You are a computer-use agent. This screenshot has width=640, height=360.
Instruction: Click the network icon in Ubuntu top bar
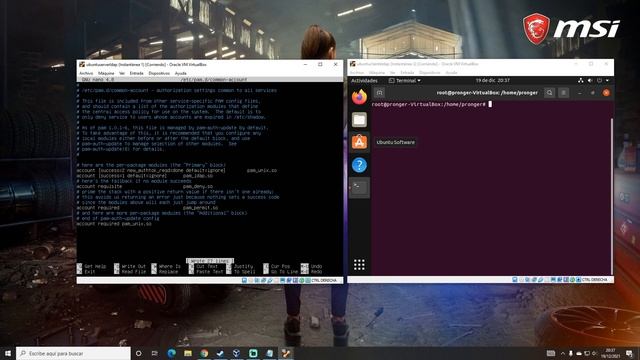[x=580, y=80]
